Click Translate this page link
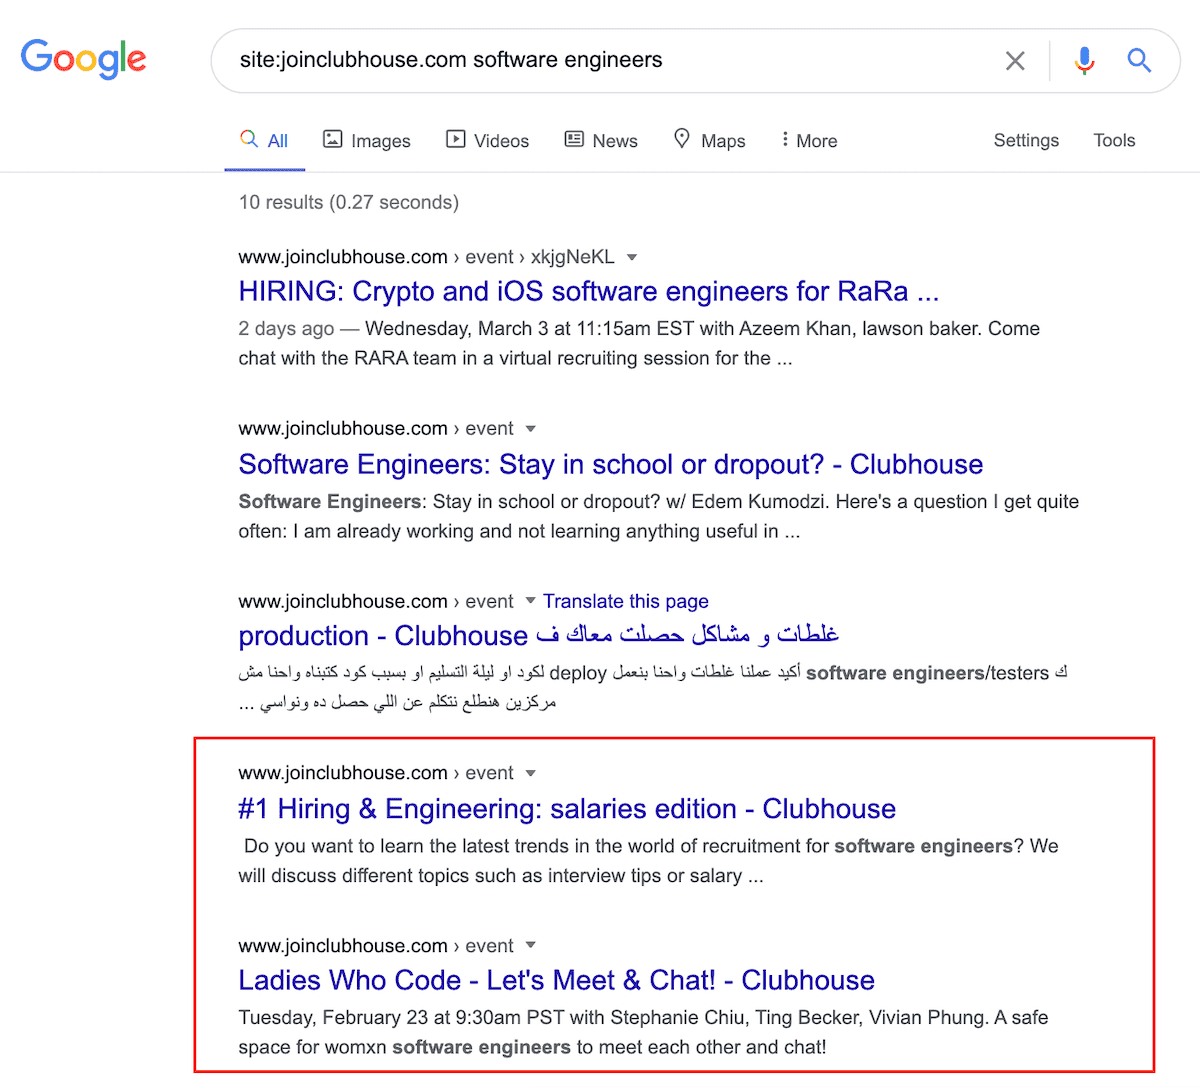This screenshot has width=1200, height=1088. point(626,601)
